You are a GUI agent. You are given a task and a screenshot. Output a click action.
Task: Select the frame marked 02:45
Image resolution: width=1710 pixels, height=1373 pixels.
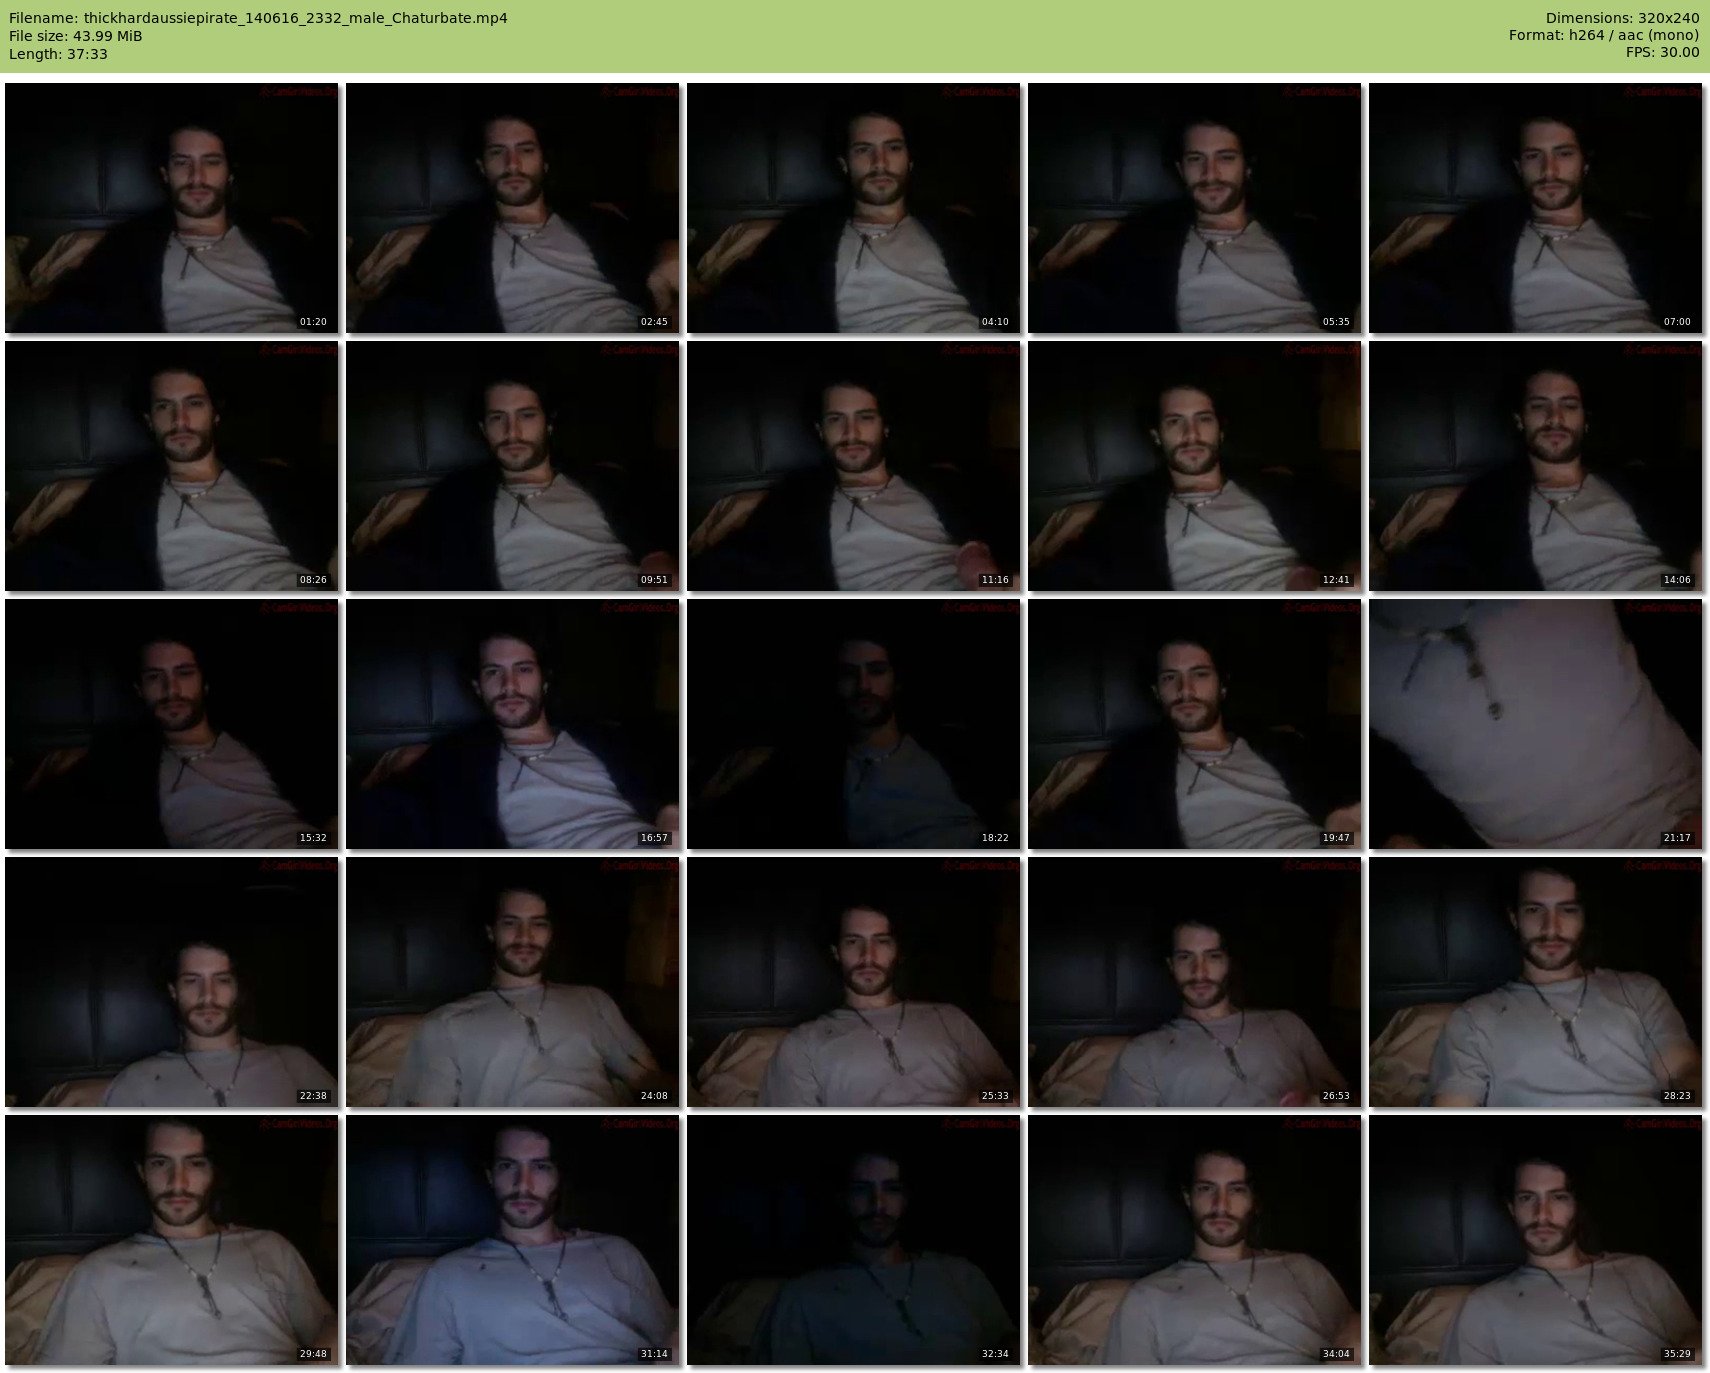point(513,208)
